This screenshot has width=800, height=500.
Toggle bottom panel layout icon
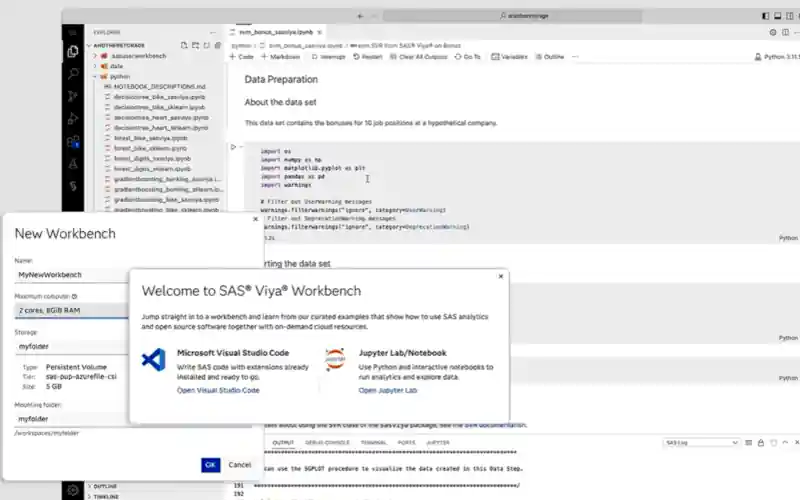click(778, 16)
